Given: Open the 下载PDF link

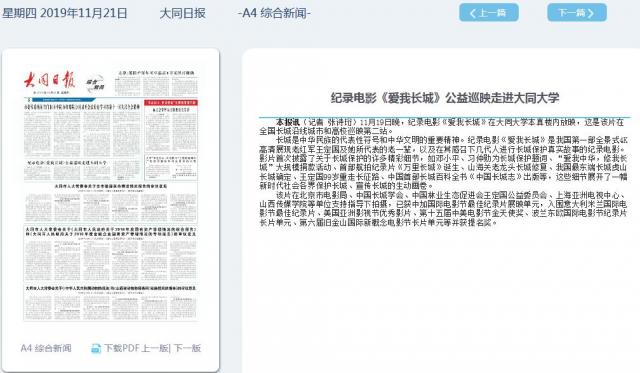Looking at the screenshot, I should [122, 348].
